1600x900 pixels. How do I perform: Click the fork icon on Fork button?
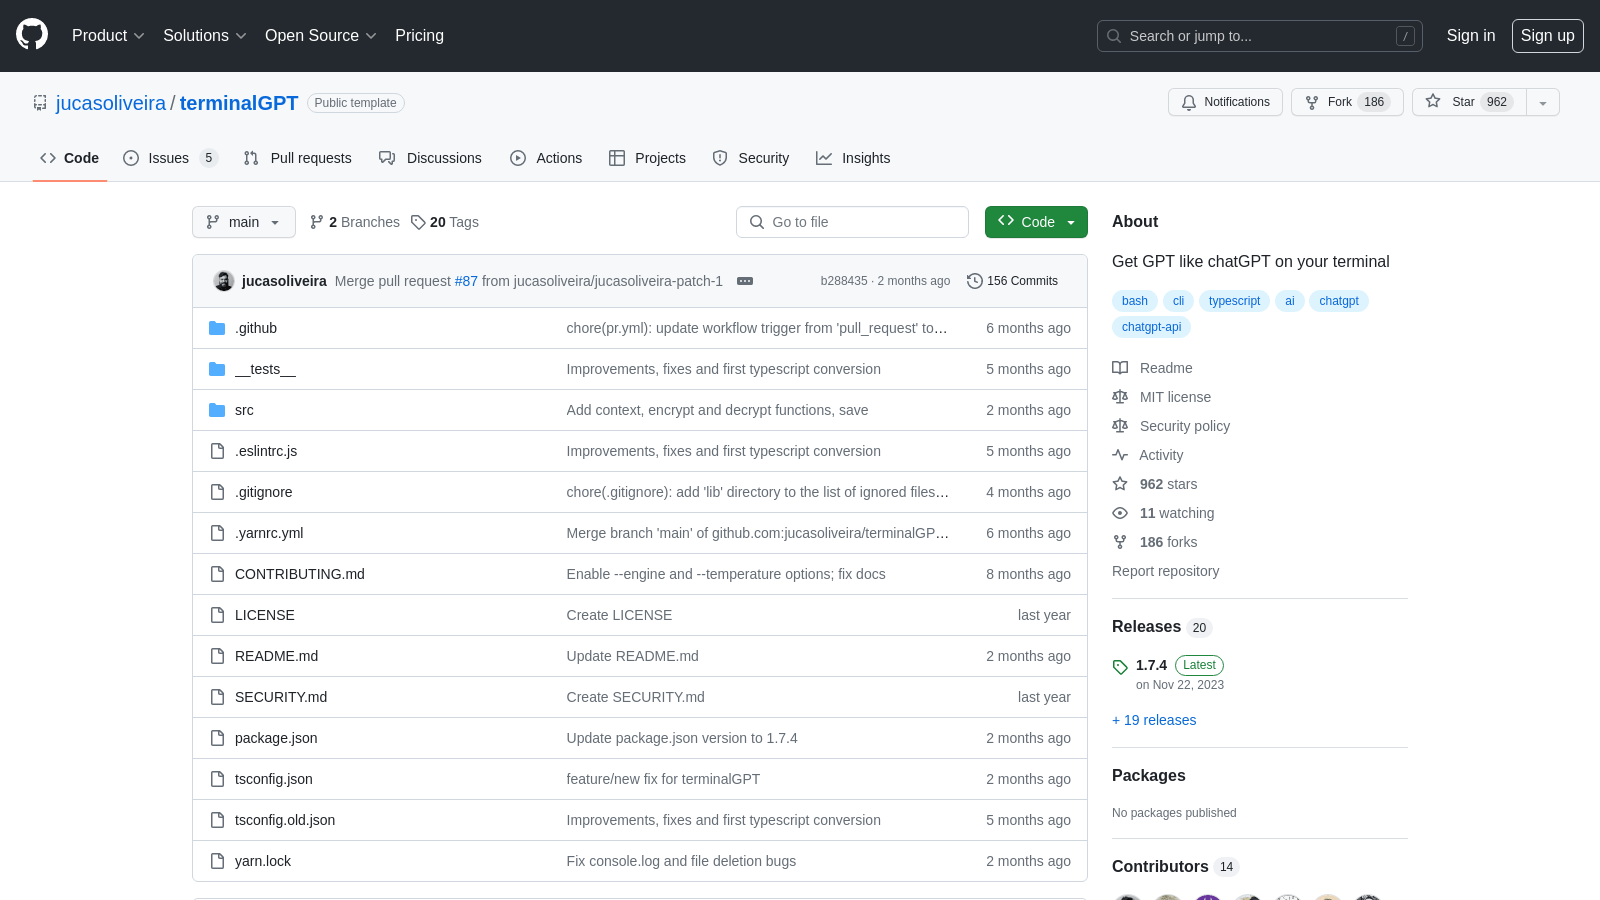click(x=1312, y=102)
